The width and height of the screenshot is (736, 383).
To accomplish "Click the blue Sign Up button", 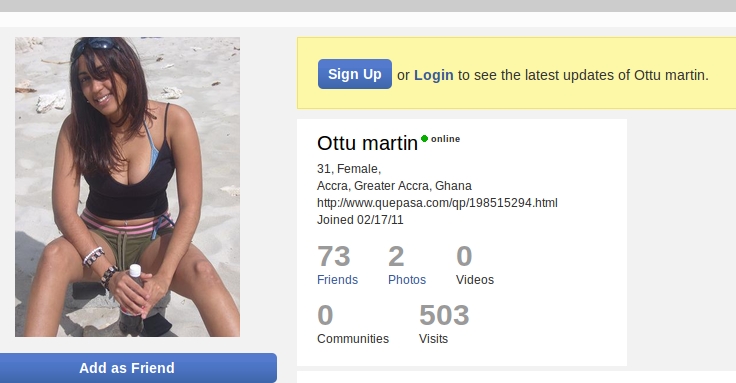I will pos(355,74).
